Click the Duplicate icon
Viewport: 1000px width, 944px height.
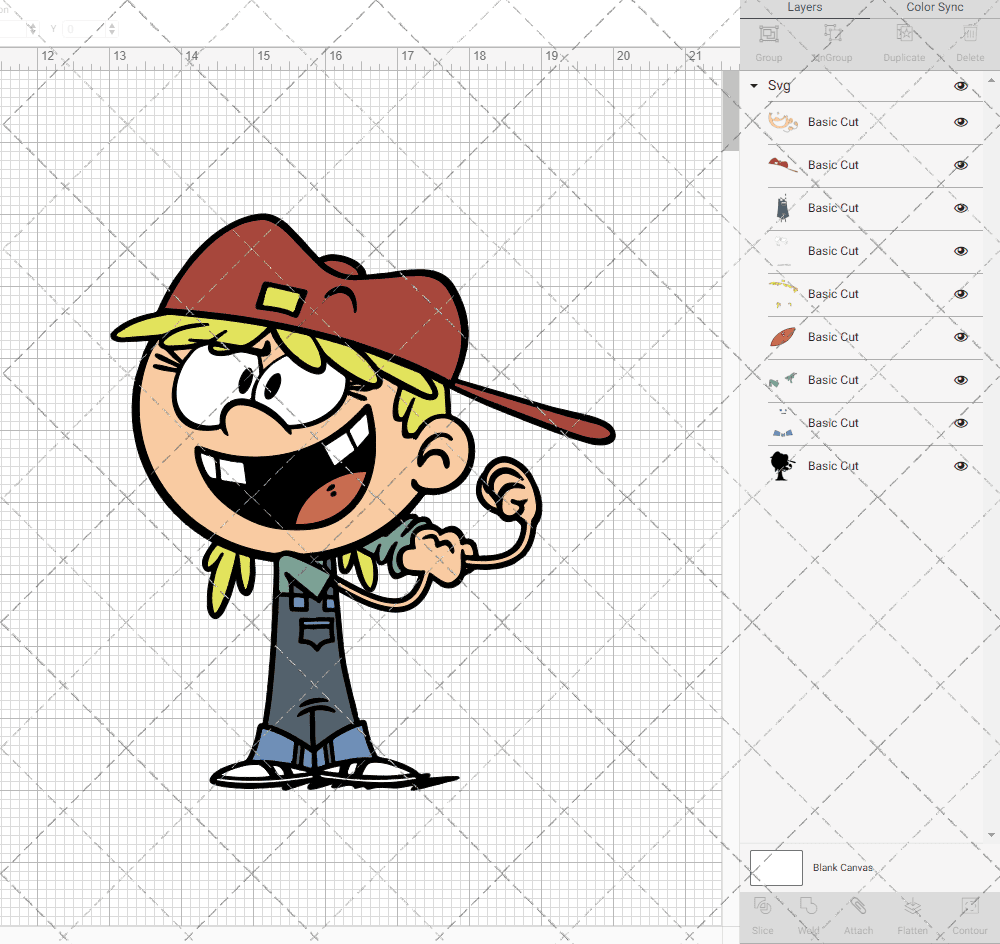(904, 33)
